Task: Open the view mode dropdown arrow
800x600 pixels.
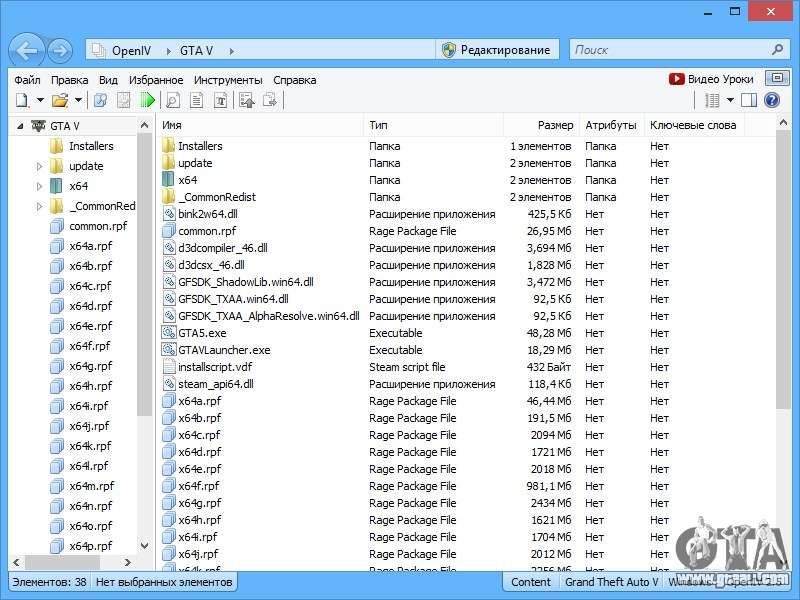Action: [730, 100]
